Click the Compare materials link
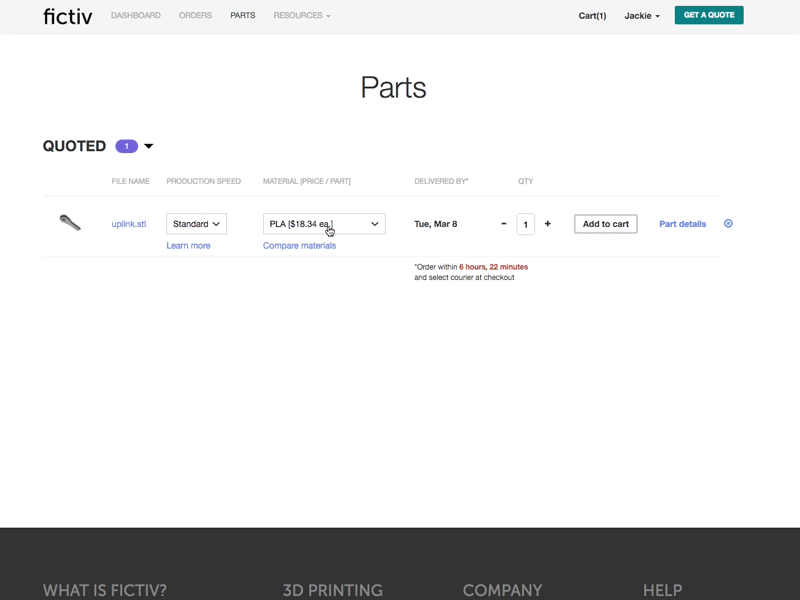 point(302,245)
